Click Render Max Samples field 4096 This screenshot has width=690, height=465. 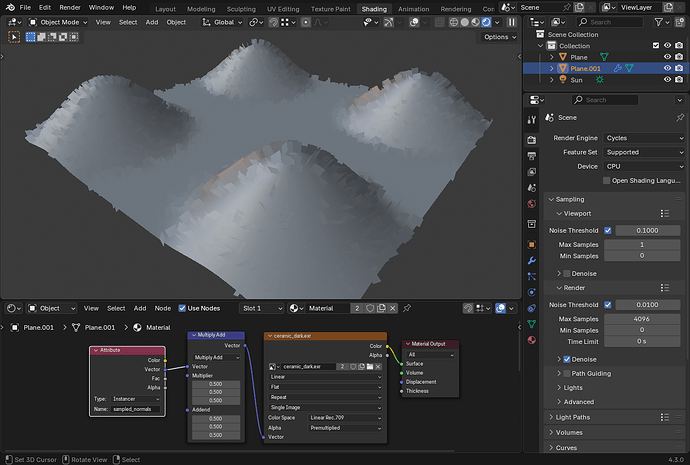[642, 319]
